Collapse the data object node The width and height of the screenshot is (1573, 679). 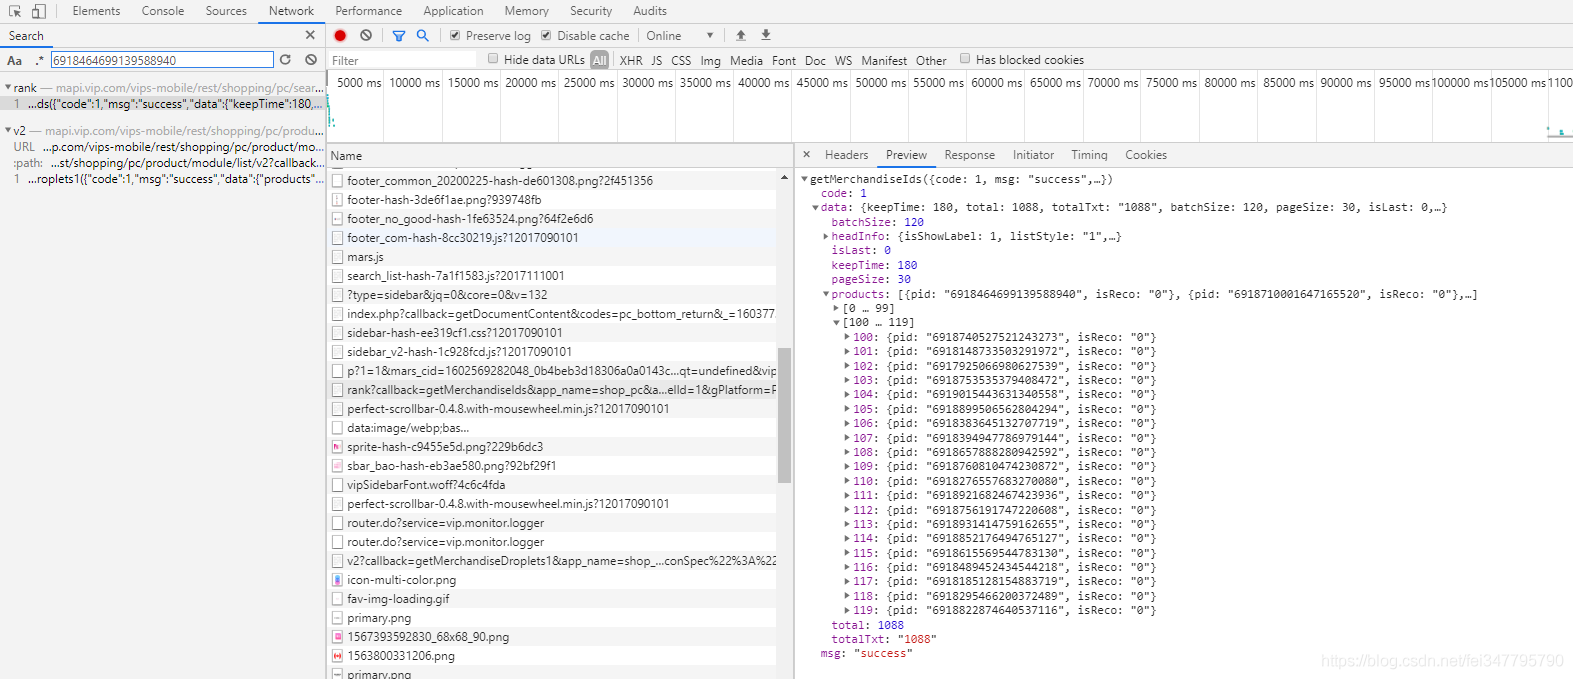(815, 208)
